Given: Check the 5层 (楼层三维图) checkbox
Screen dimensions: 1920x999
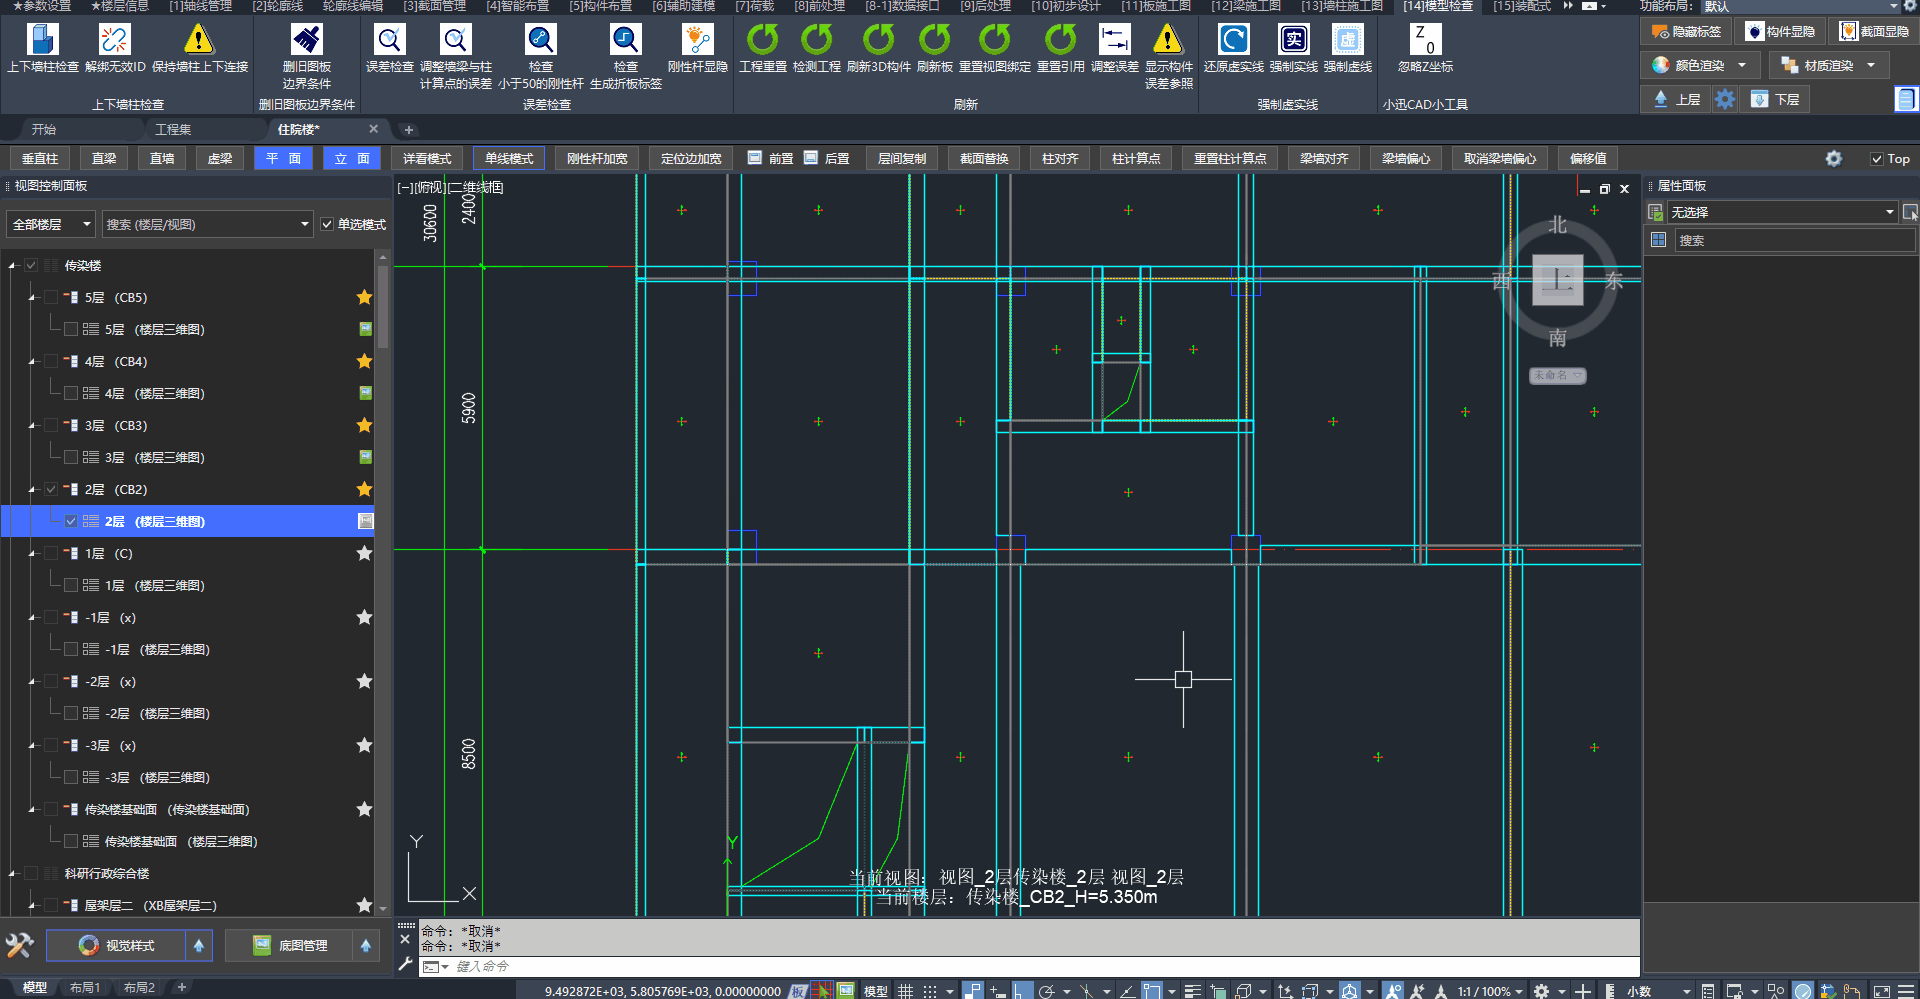Looking at the screenshot, I should point(71,329).
